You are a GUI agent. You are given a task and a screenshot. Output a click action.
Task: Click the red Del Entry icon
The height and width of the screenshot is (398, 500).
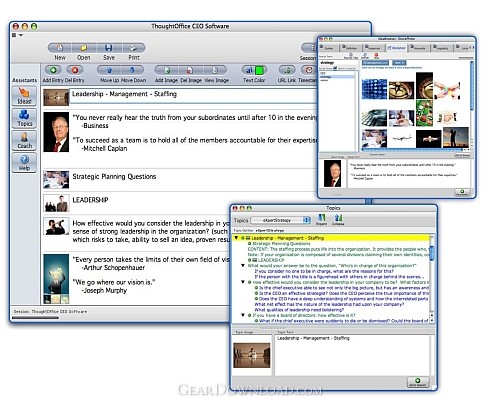click(75, 70)
